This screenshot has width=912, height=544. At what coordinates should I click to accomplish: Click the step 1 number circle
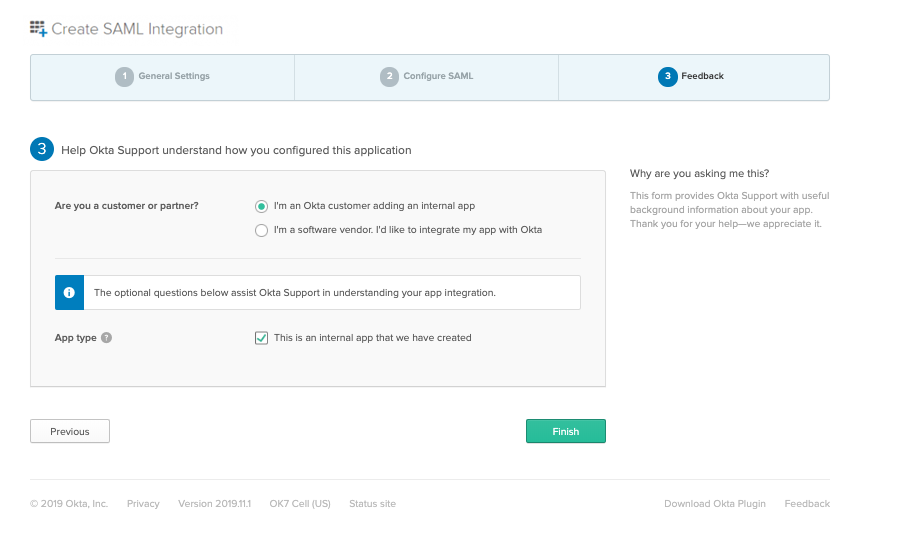click(124, 77)
